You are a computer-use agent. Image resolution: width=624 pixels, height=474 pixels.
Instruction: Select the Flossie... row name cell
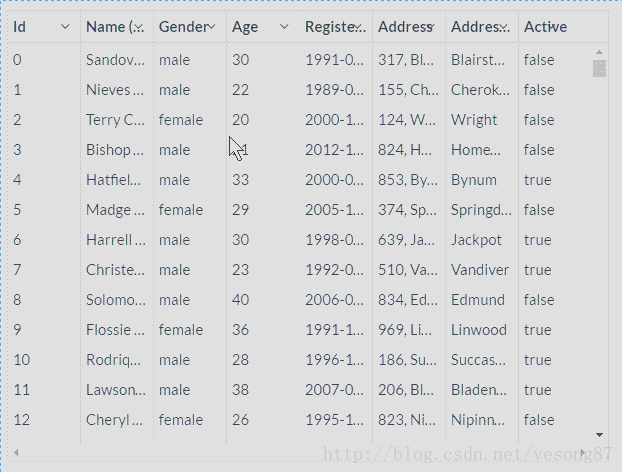[115, 330]
